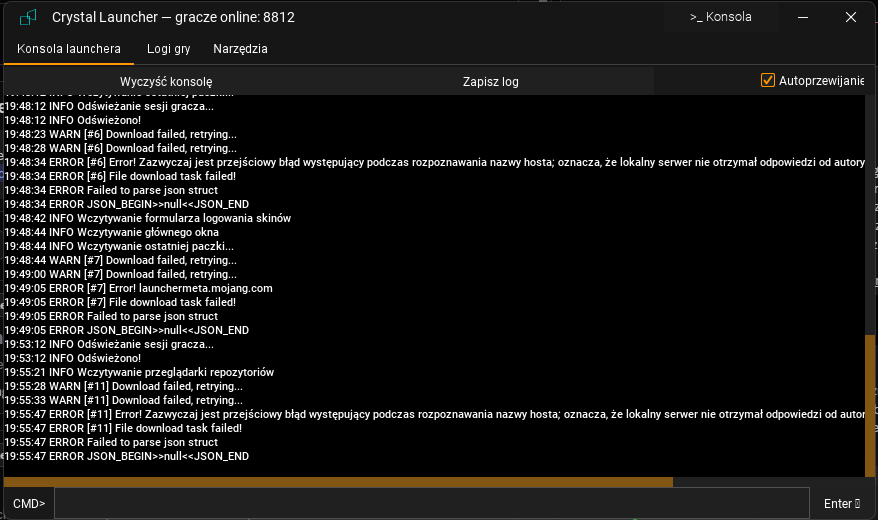Select the Narzędzia tab
Screen dimensions: 878x520
coord(240,49)
